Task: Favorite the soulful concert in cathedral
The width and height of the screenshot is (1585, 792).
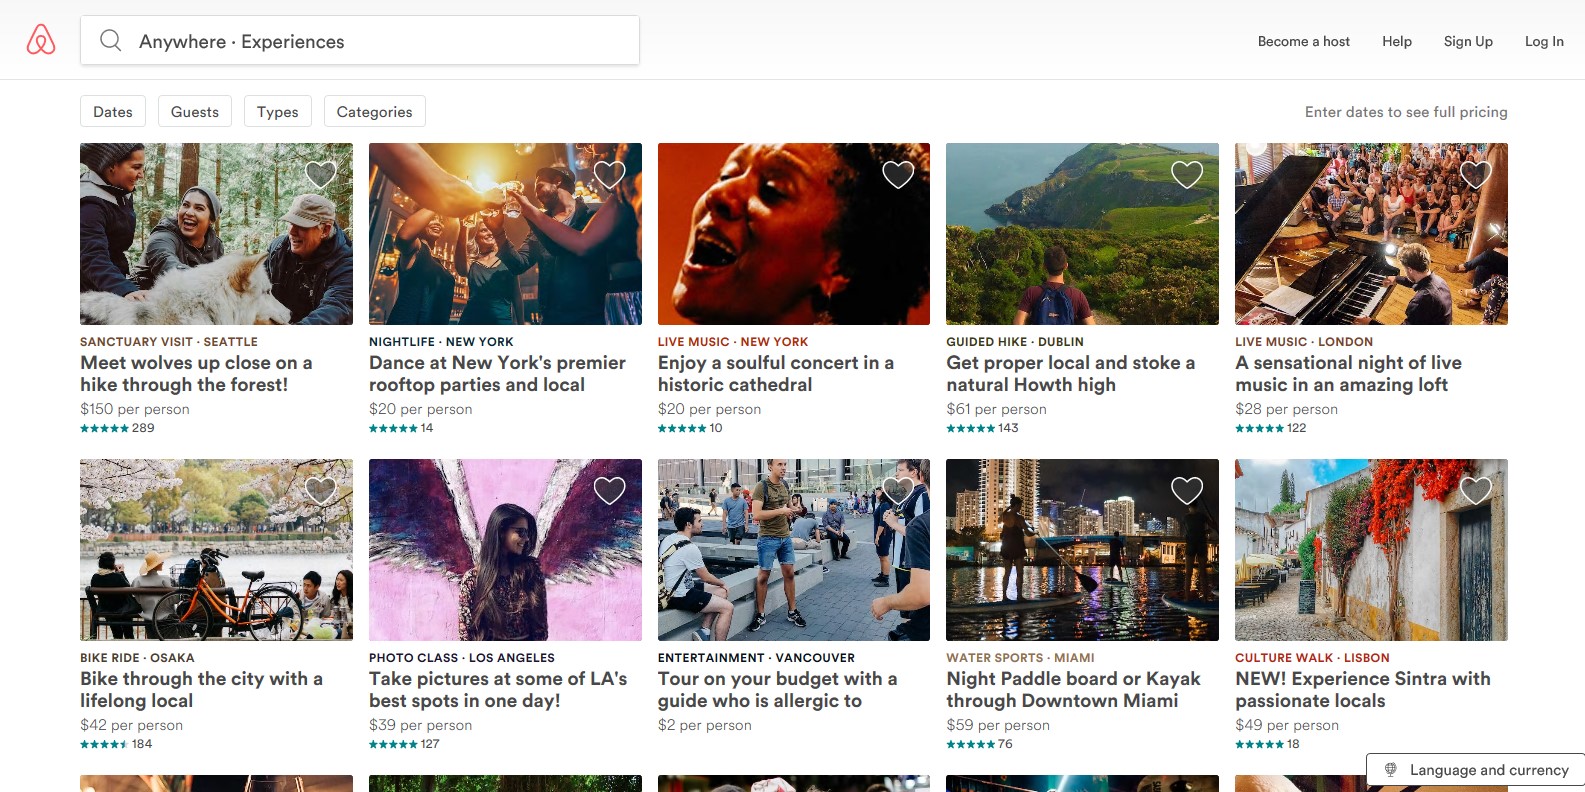Action: point(898,175)
